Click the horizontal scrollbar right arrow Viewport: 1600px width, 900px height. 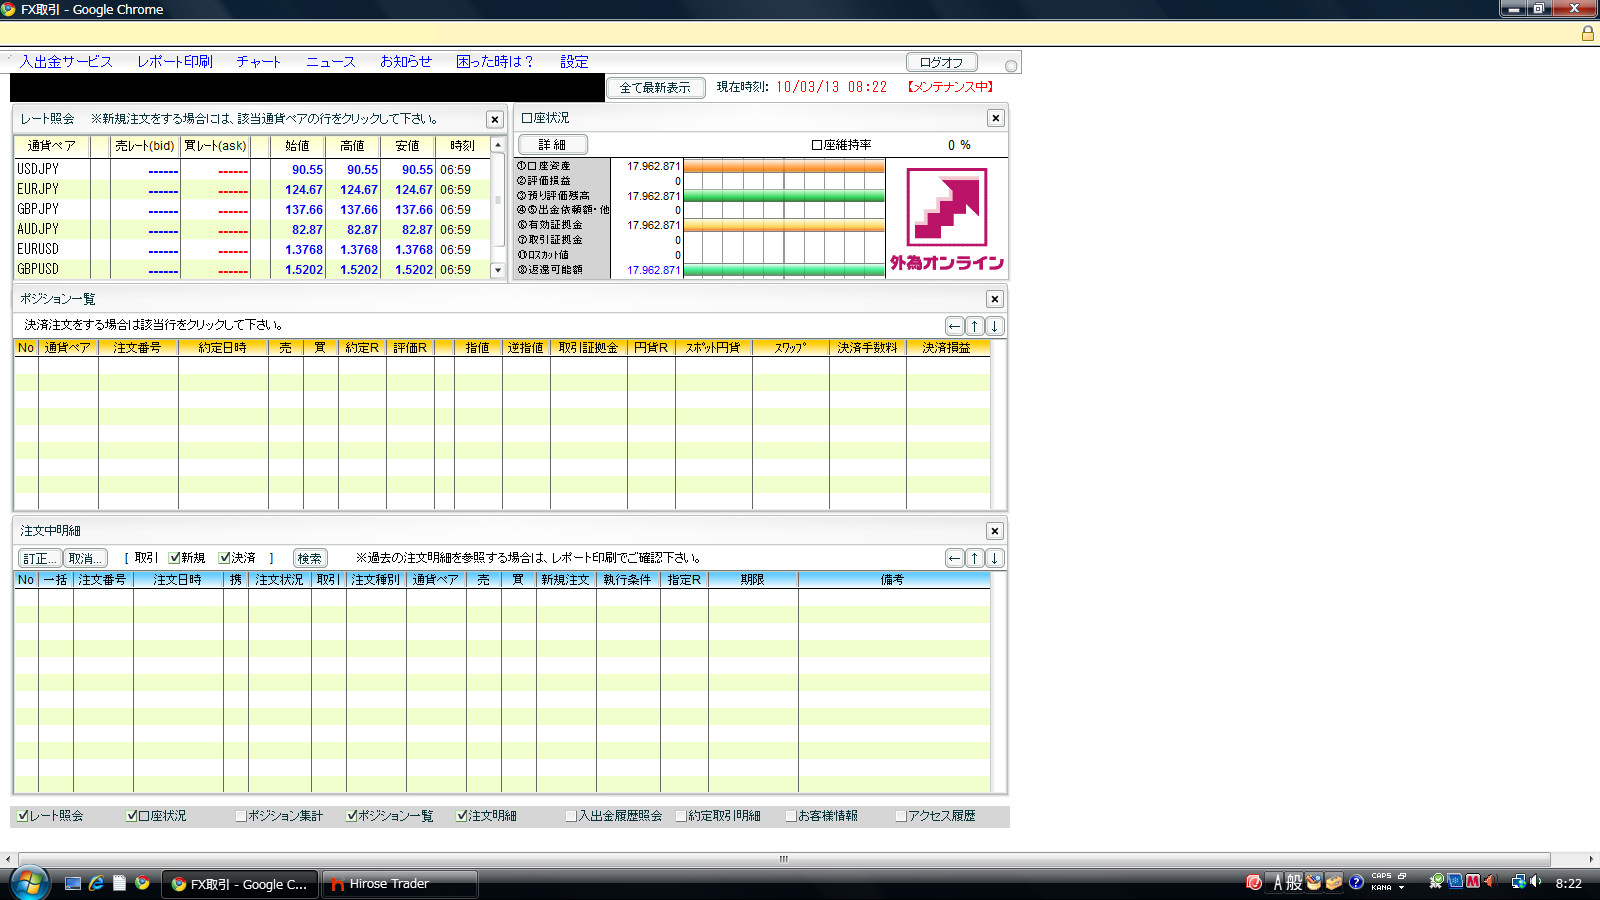pos(1591,859)
